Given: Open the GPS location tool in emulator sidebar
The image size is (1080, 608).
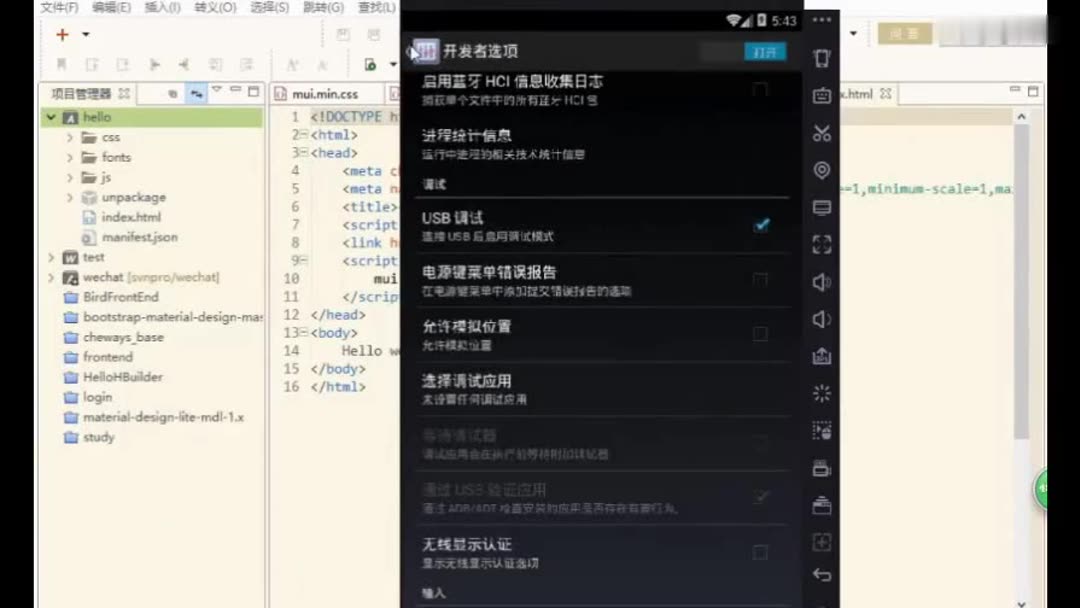Looking at the screenshot, I should click(x=822, y=170).
